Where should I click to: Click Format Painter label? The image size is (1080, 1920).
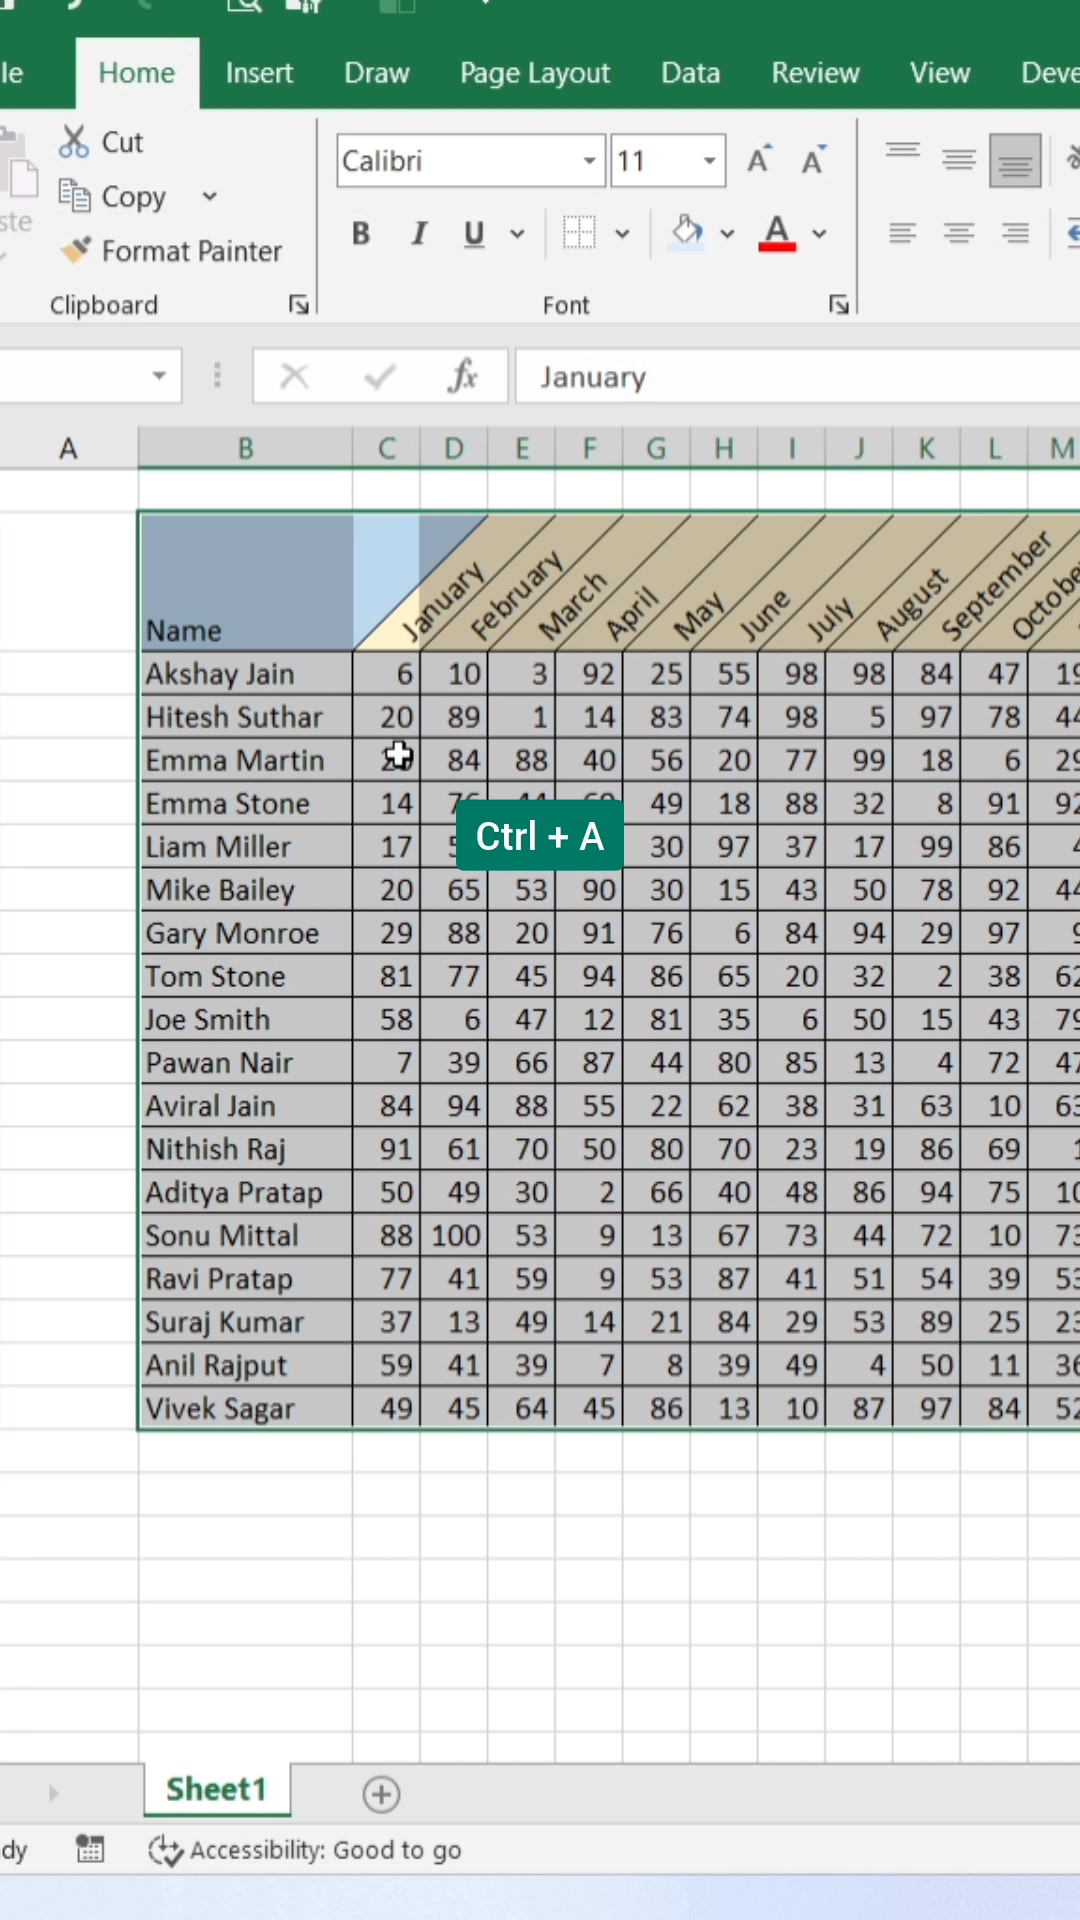192,251
